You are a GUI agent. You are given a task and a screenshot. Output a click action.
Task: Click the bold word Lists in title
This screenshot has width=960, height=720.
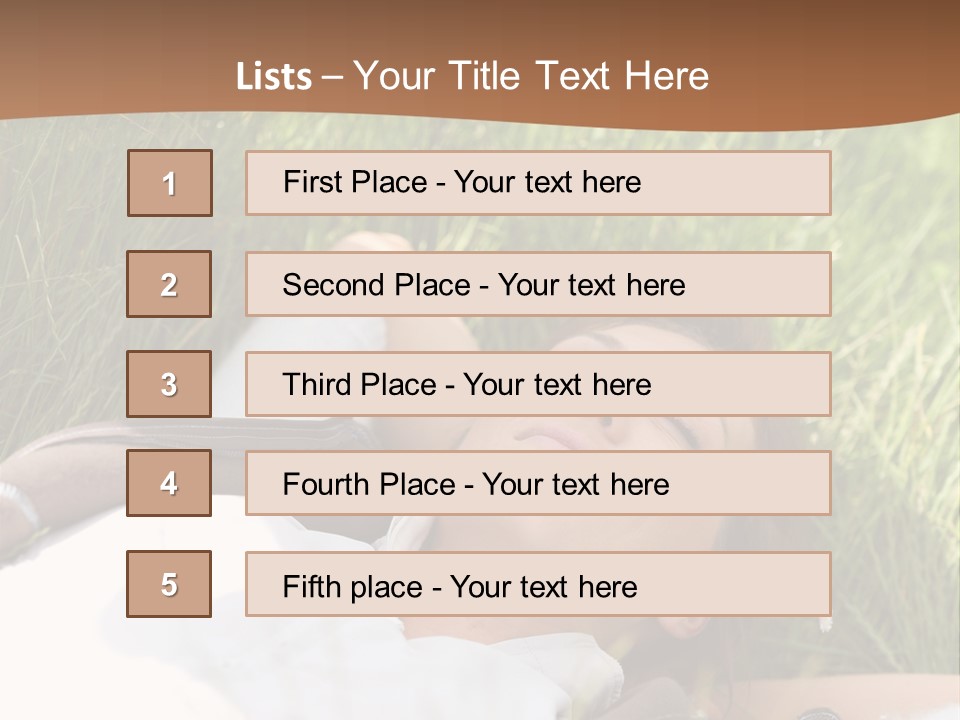[274, 77]
